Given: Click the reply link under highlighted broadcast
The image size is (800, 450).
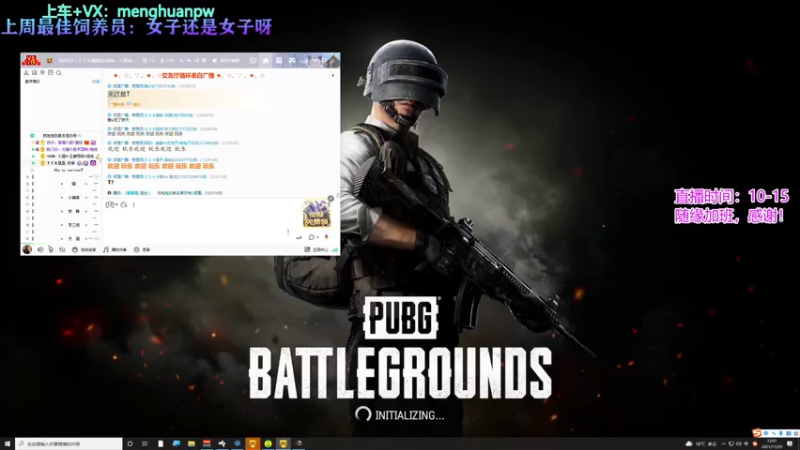Looking at the screenshot, I should pos(136,104).
